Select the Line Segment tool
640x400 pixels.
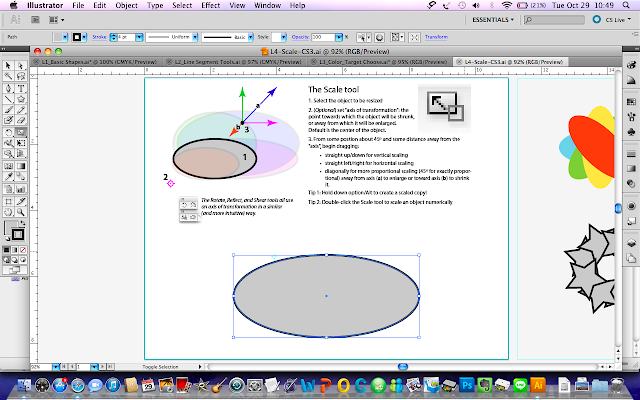coord(8,99)
